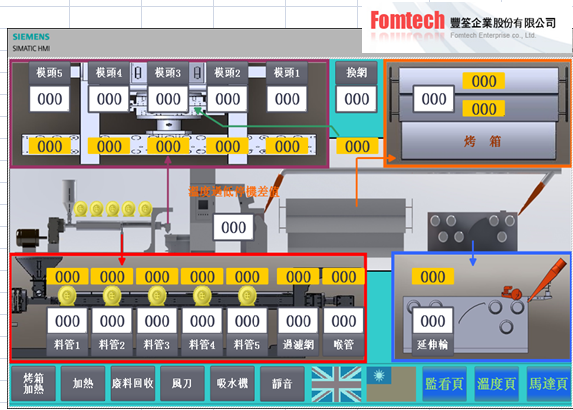Toggle the 靜音 mute button
The image size is (573, 410).
tap(282, 384)
